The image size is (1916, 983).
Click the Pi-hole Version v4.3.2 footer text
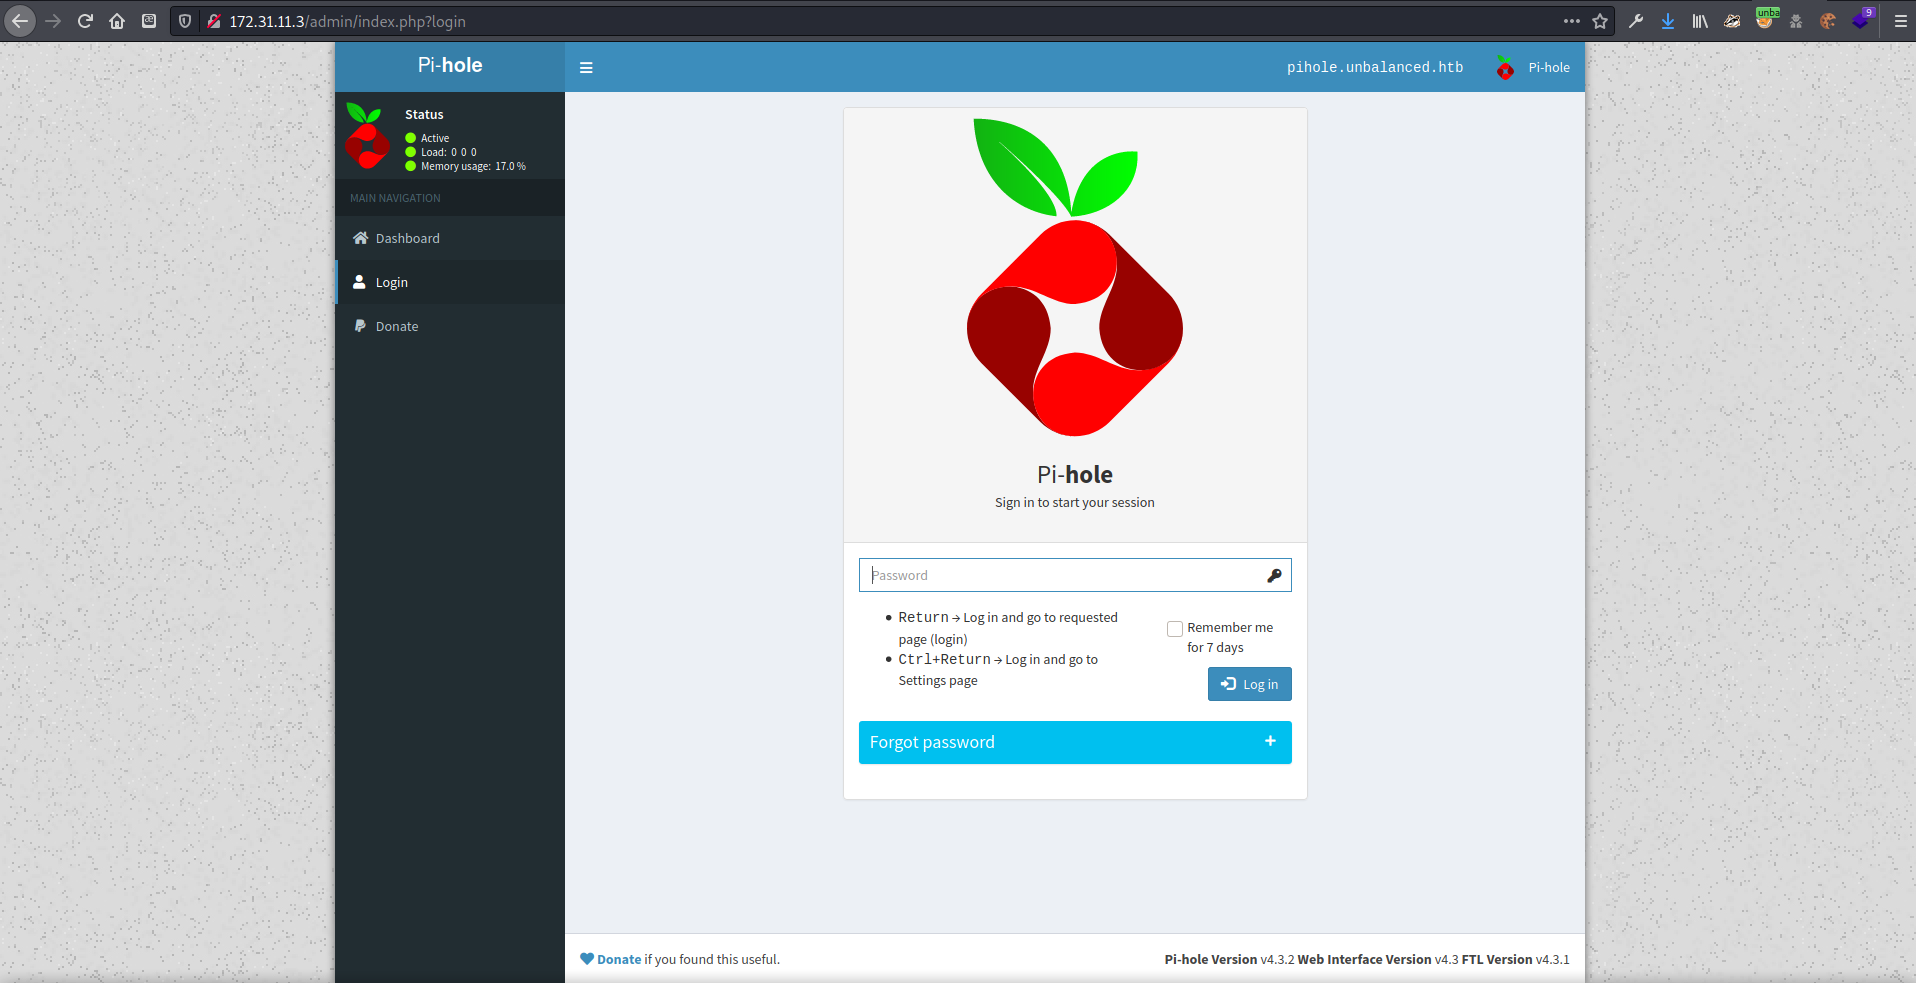1229,959
